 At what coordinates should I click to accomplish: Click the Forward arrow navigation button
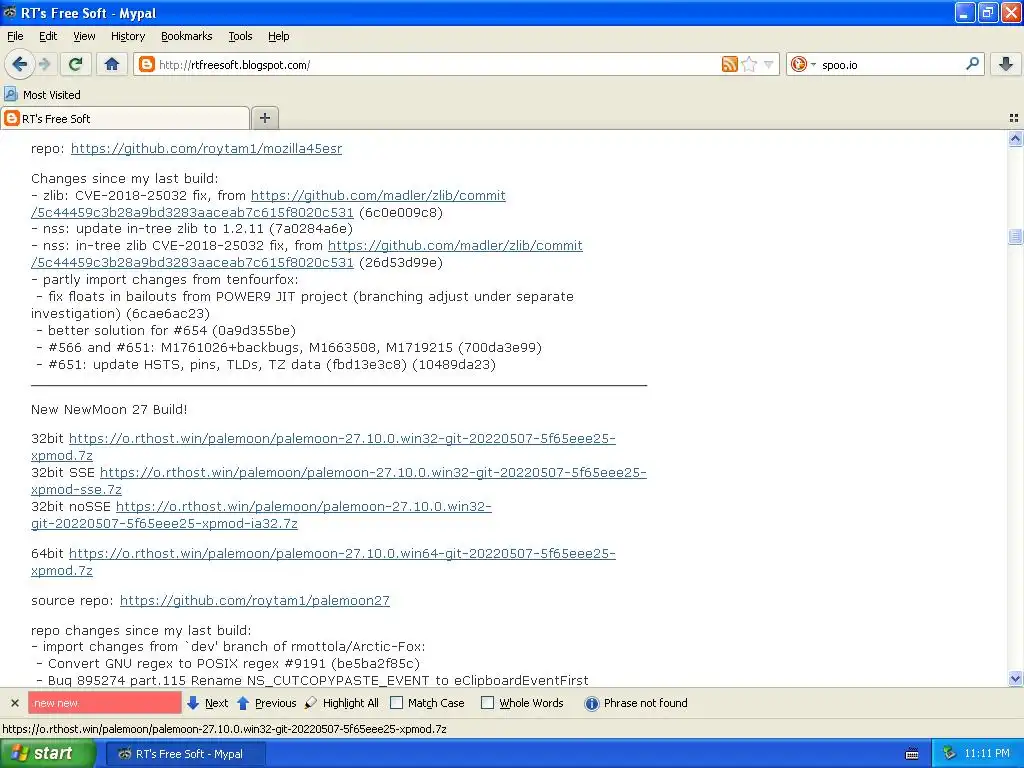pyautogui.click(x=44, y=64)
